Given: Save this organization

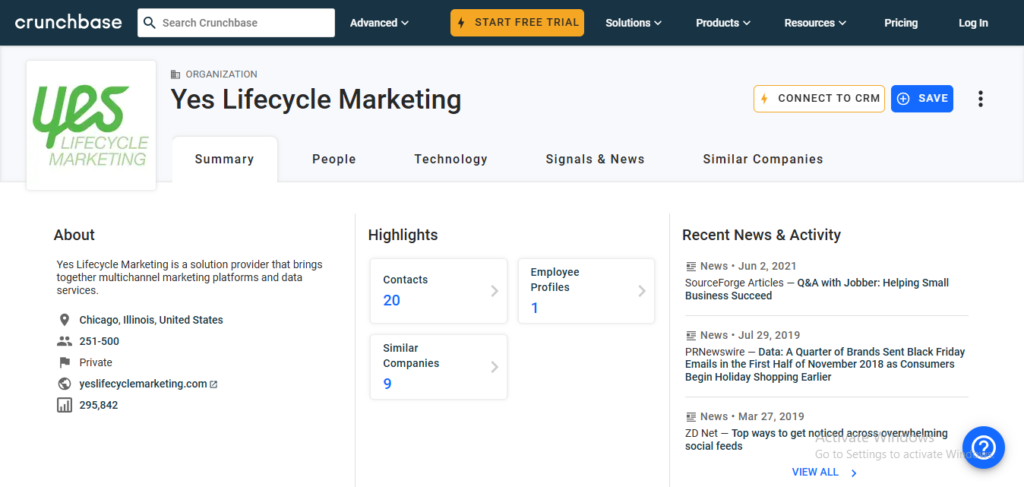Looking at the screenshot, I should pos(922,99).
